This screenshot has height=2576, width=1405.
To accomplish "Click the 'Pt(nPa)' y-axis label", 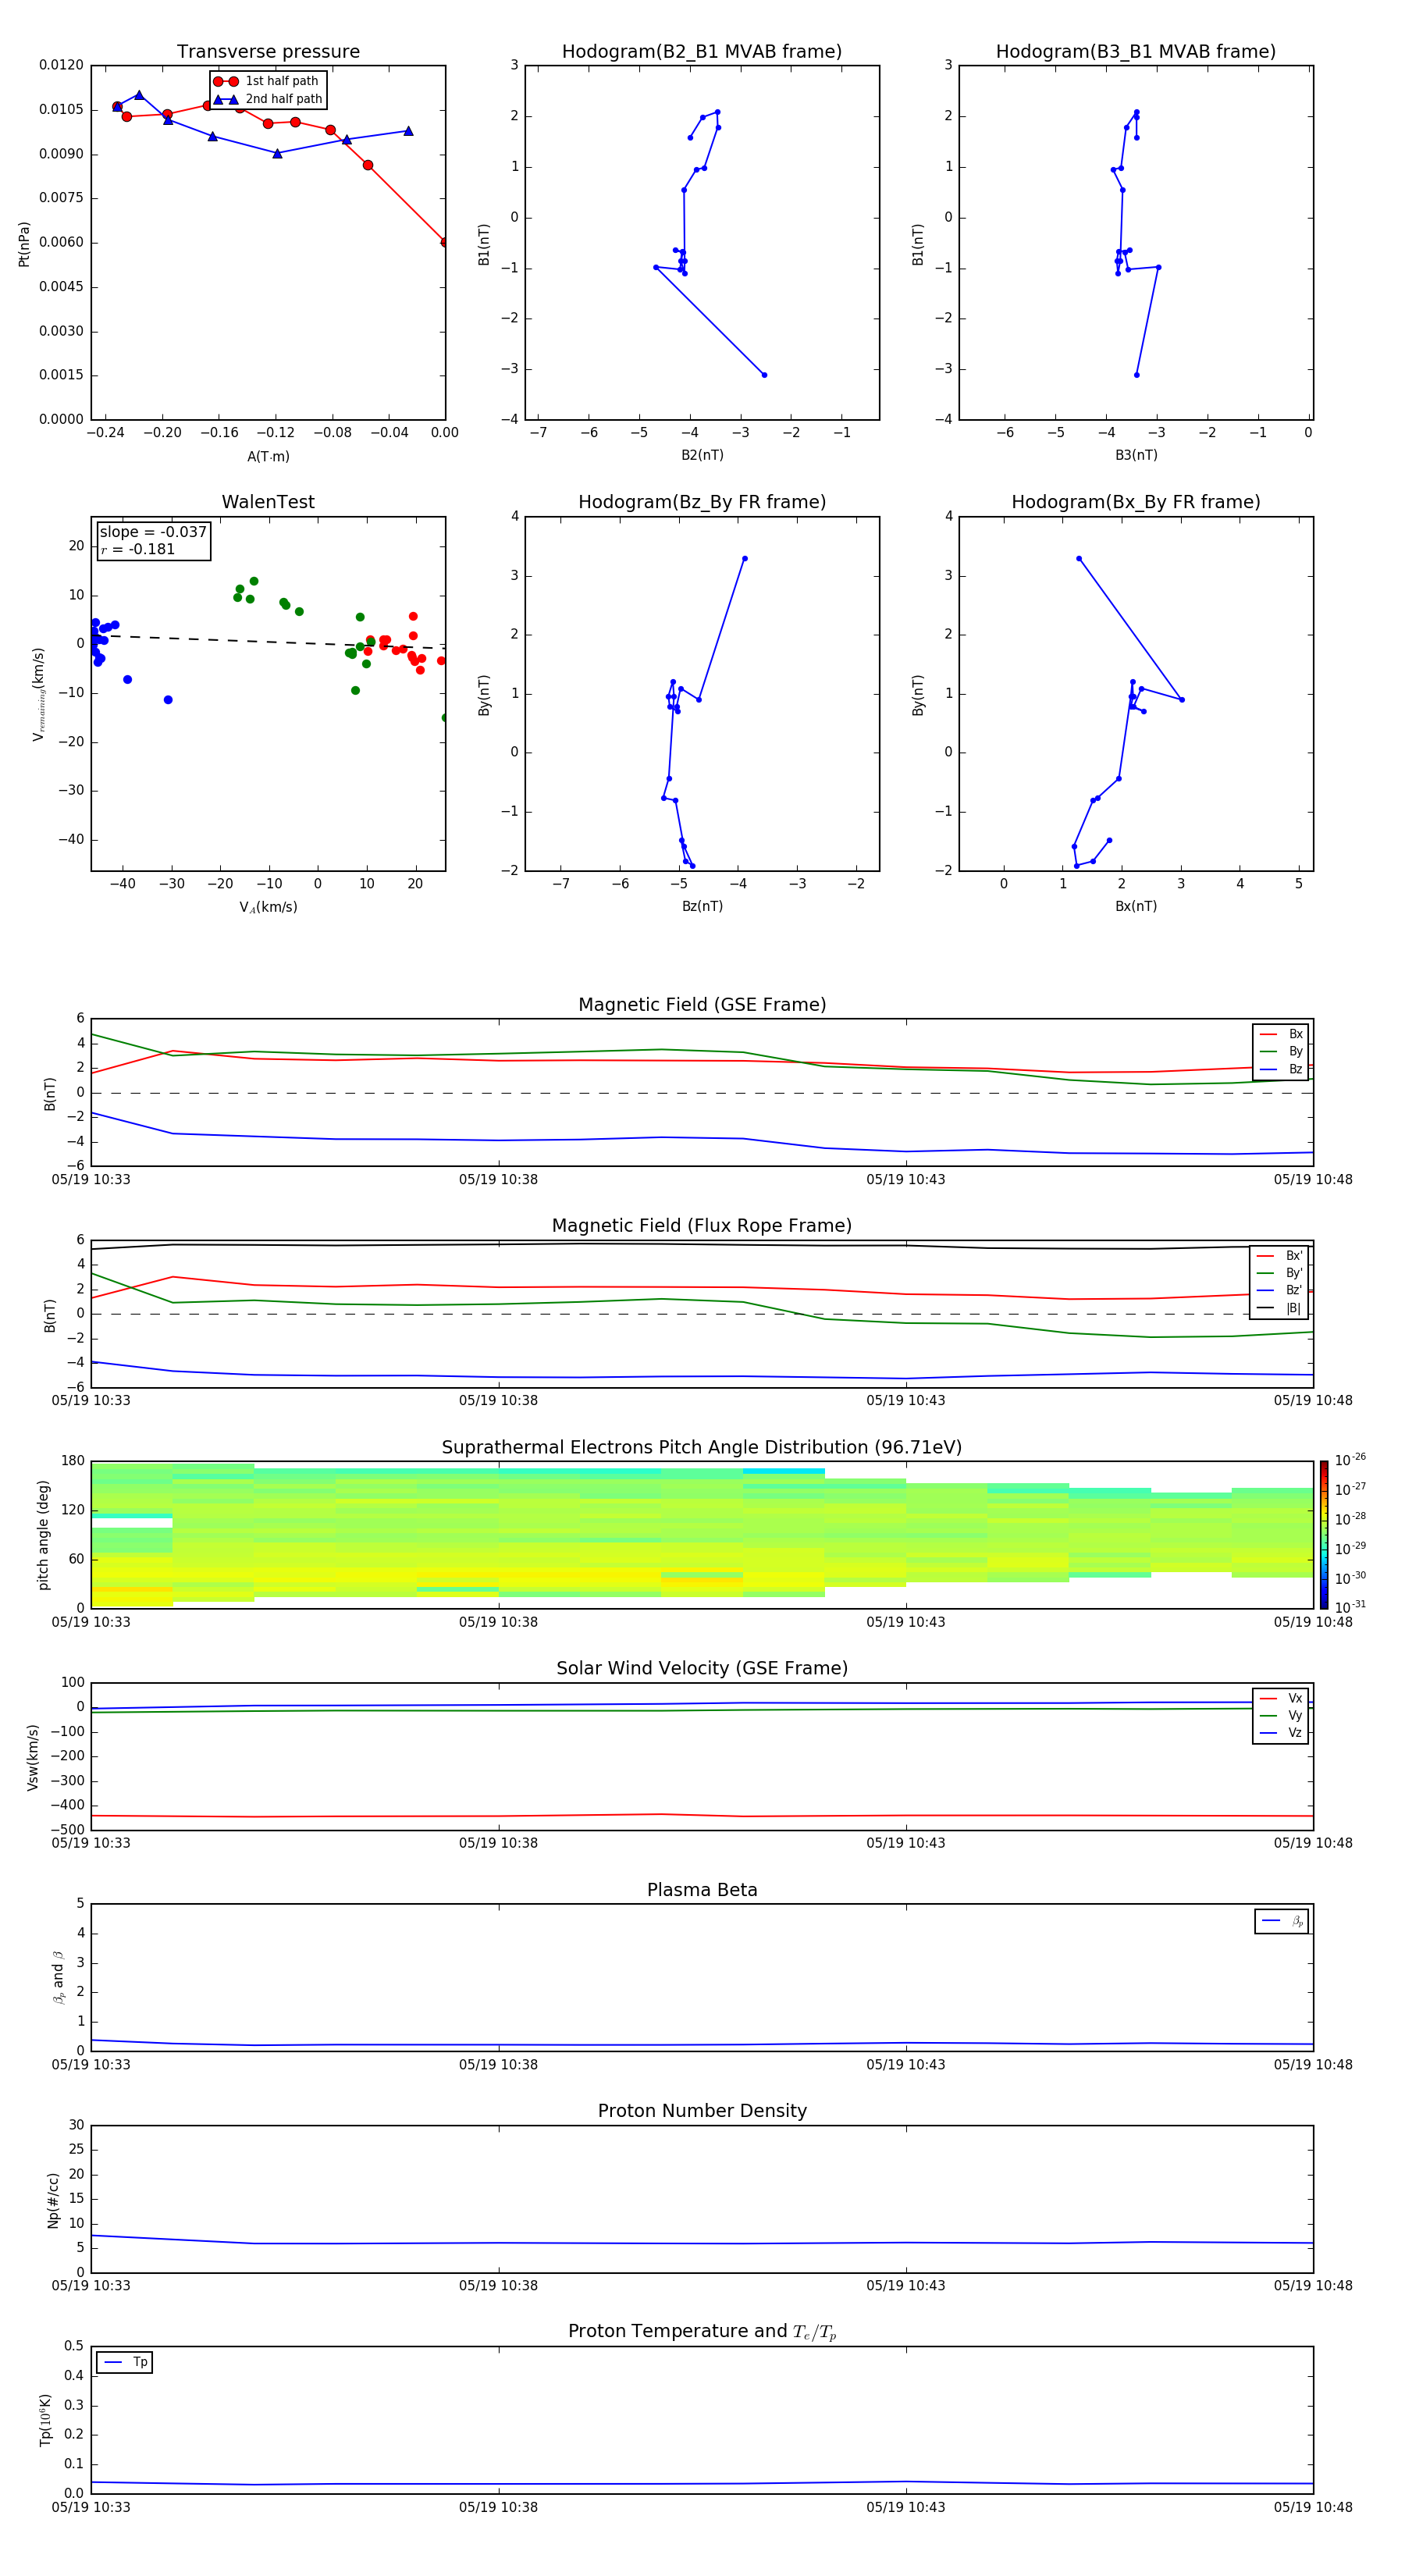I will (x=24, y=243).
